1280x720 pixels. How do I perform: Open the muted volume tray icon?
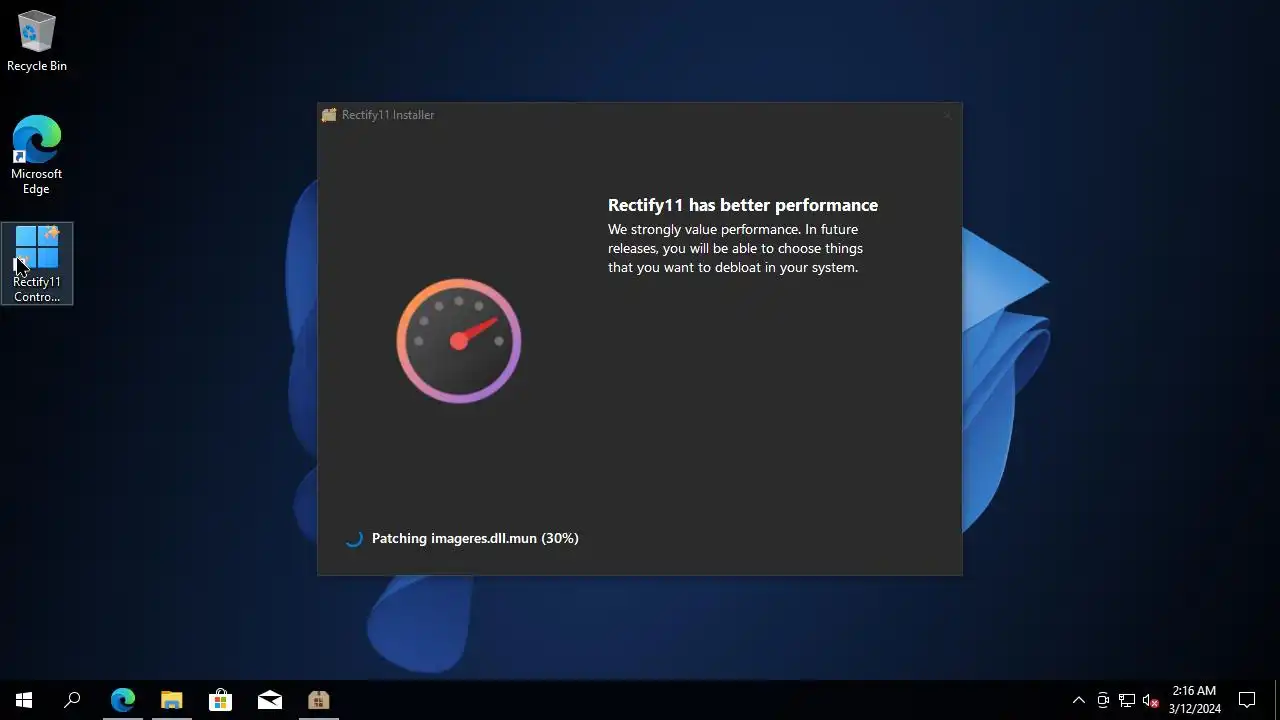click(x=1151, y=700)
